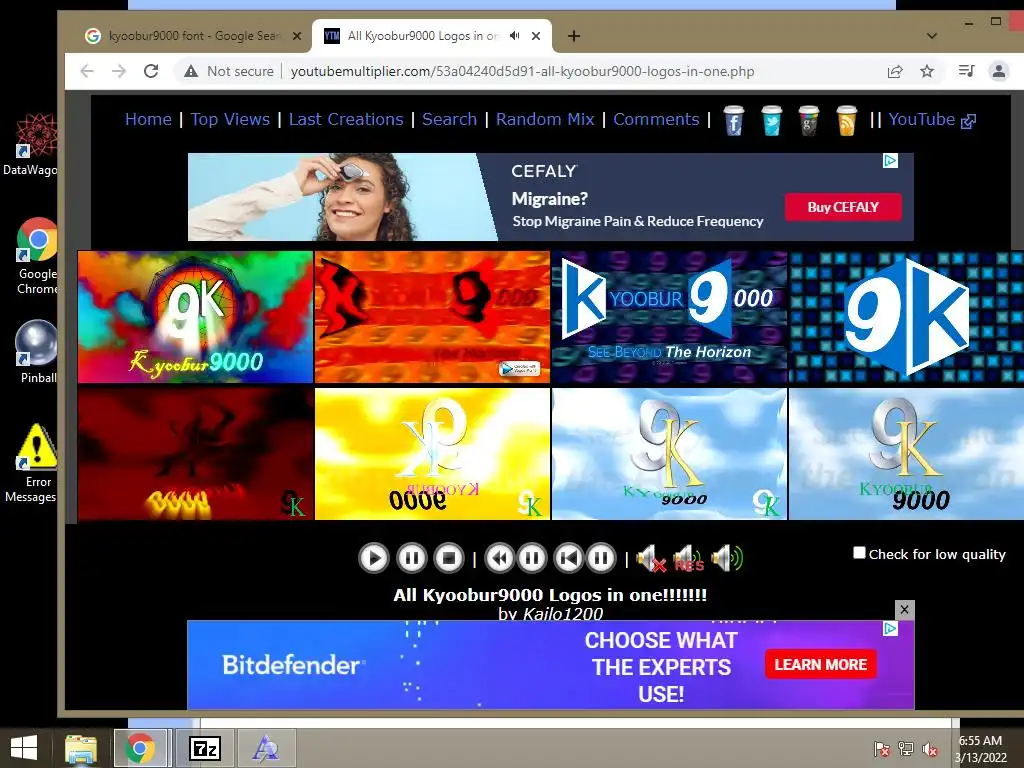Open the Chrome profile avatar

coord(999,71)
